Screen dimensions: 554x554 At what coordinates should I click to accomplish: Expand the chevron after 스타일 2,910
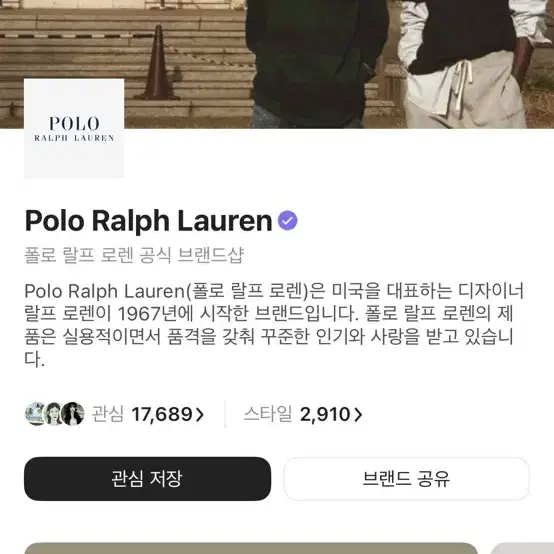[358, 414]
